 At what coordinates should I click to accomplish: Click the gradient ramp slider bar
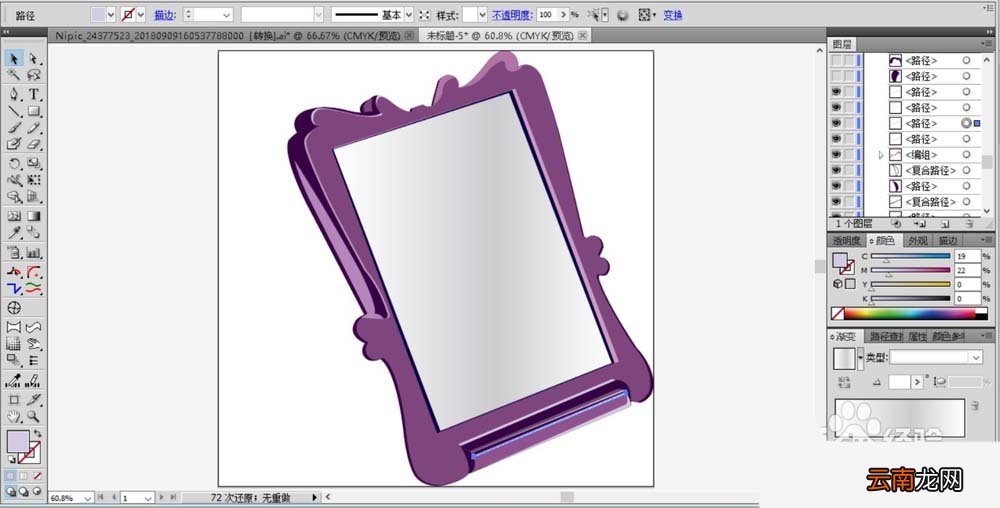click(899, 417)
